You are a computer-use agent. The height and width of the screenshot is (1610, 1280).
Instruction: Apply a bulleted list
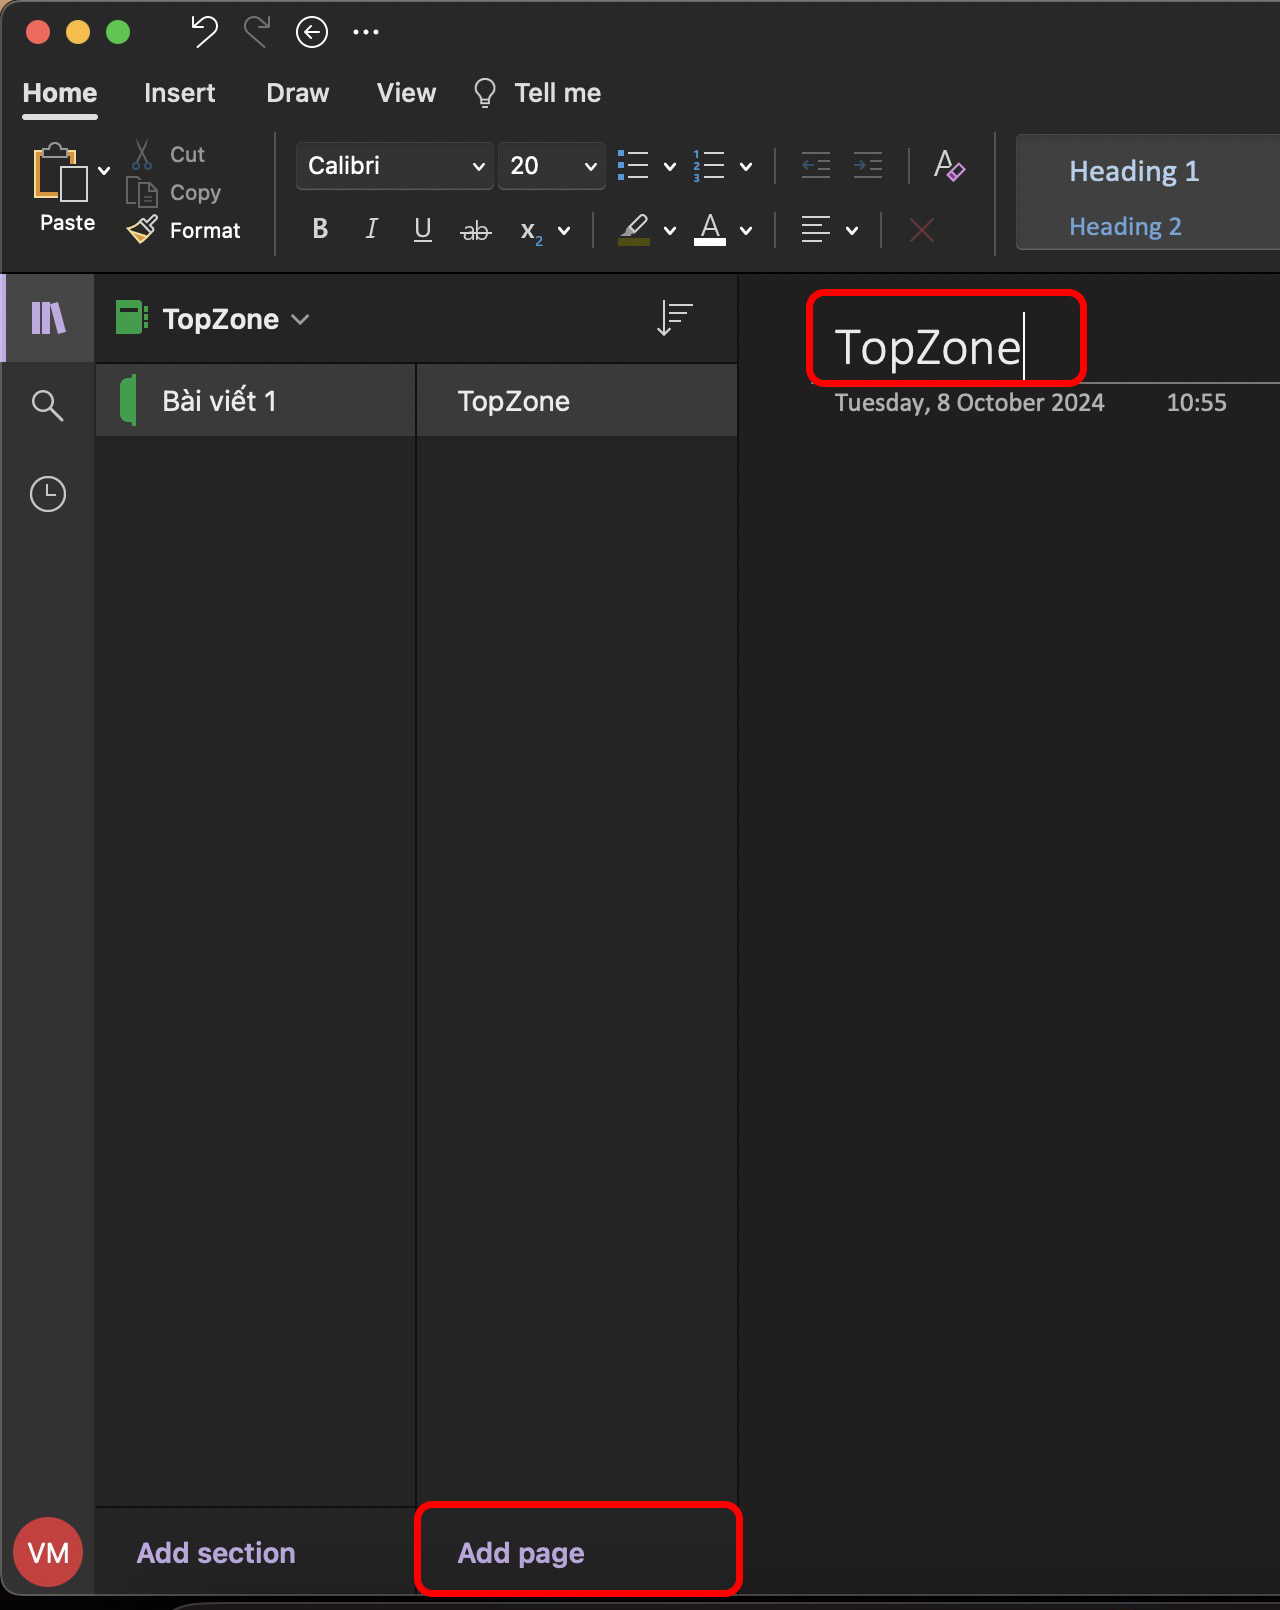pos(633,166)
